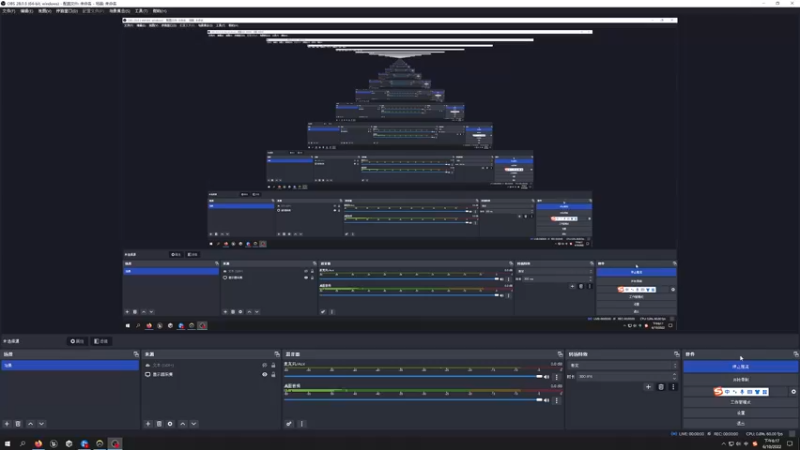Click the Exit button in Controls
800x450 pixels.
pos(741,423)
